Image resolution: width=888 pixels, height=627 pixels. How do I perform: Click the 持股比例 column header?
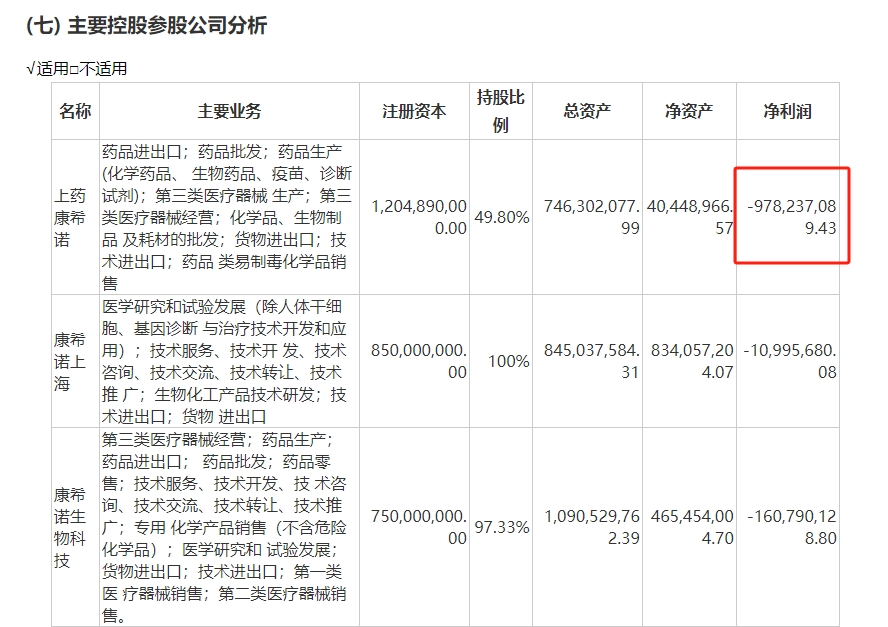pos(501,111)
